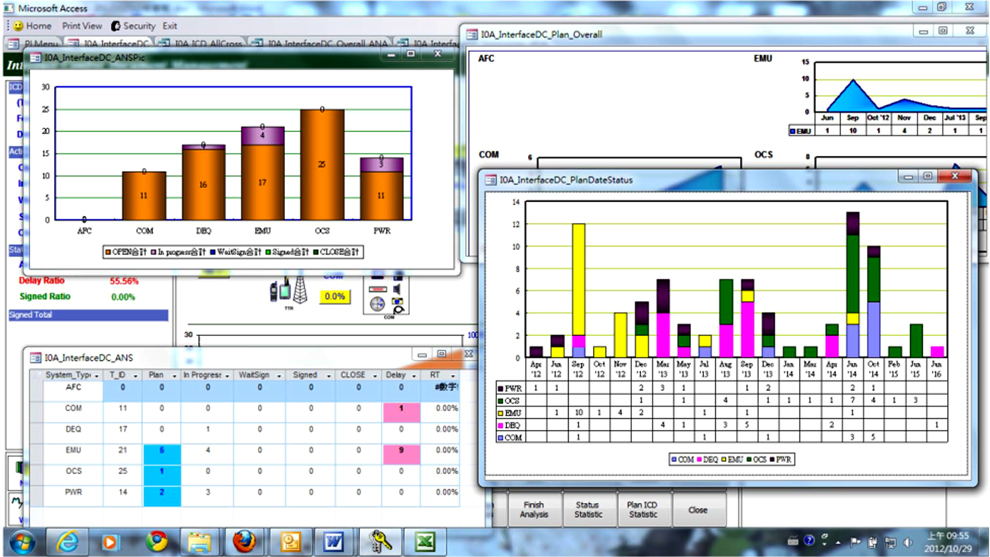
Task: Open System_Type column filter dropdown
Action: pyautogui.click(x=97, y=375)
